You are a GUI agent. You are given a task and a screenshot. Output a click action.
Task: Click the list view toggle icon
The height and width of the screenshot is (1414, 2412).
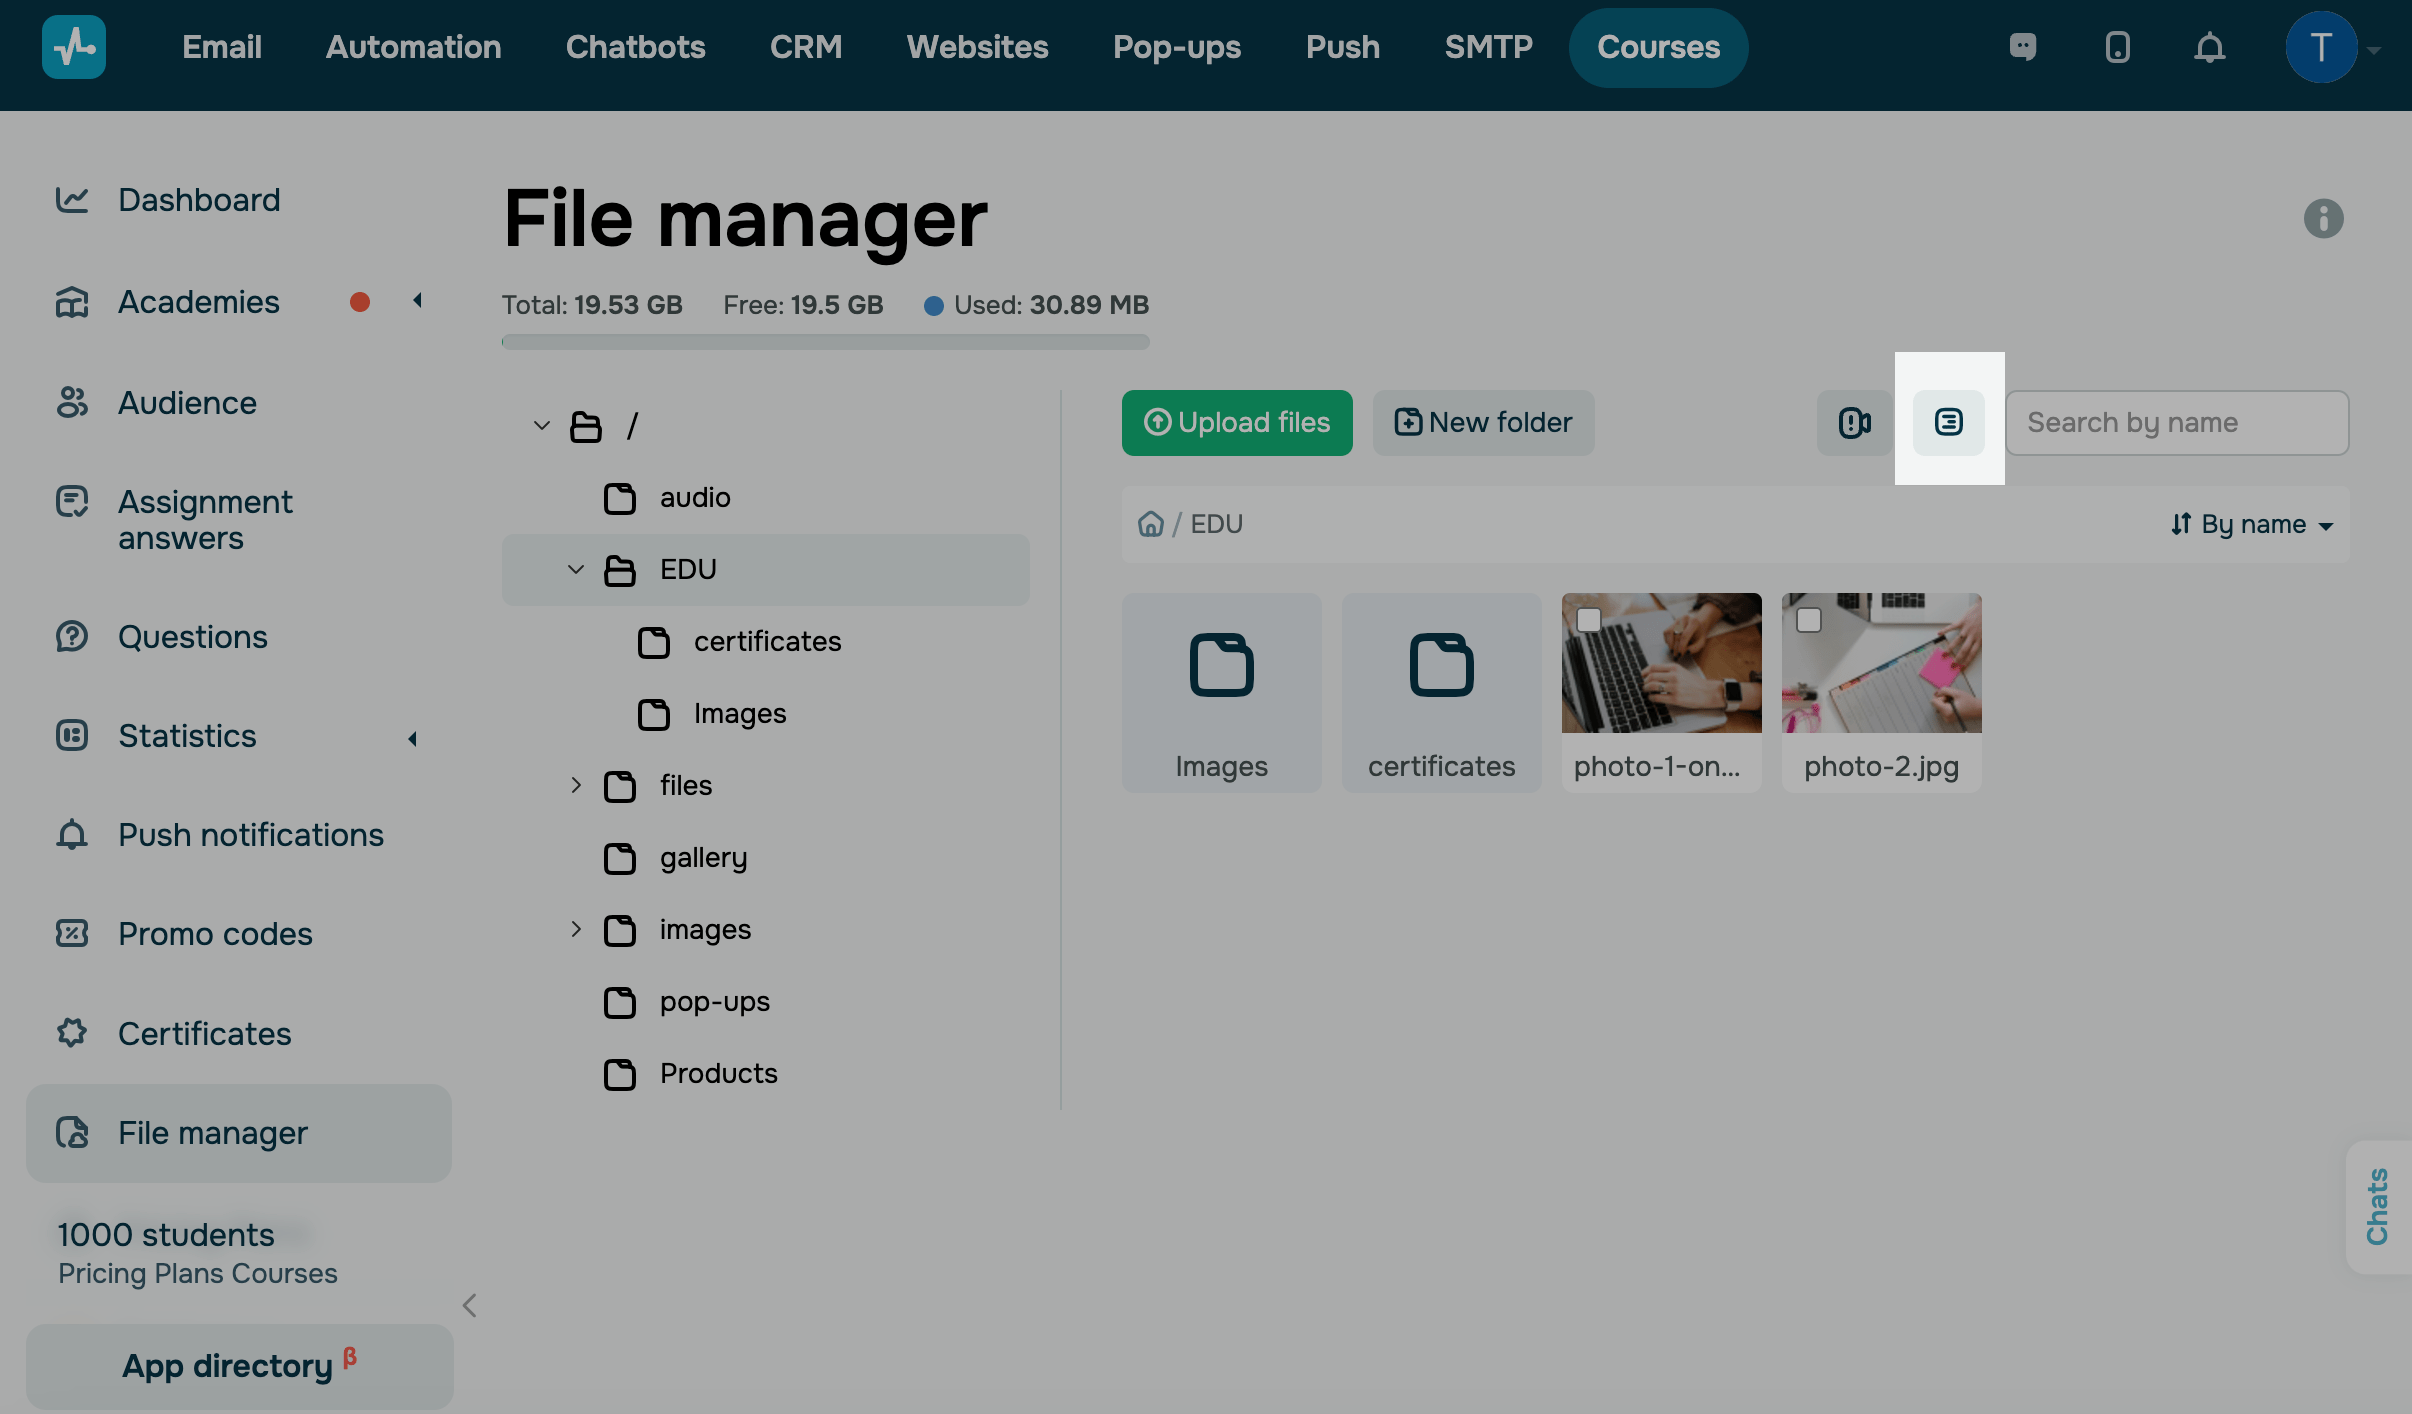click(x=1948, y=422)
